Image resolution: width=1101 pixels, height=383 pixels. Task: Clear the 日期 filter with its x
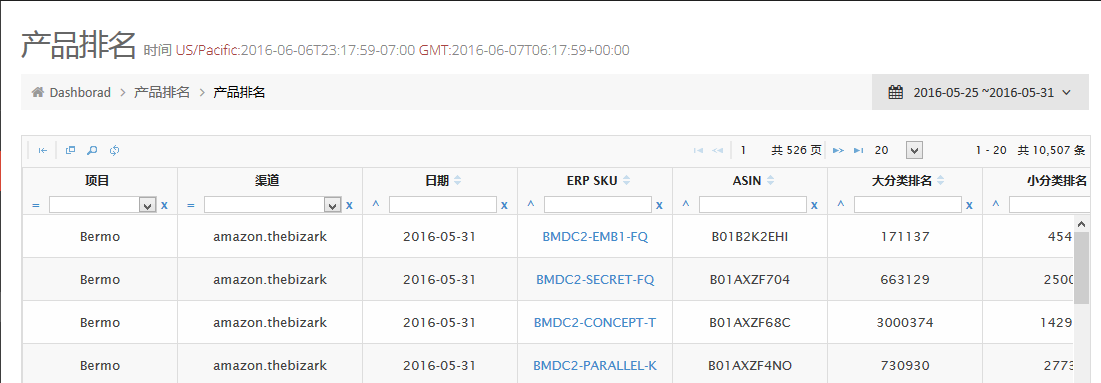504,205
